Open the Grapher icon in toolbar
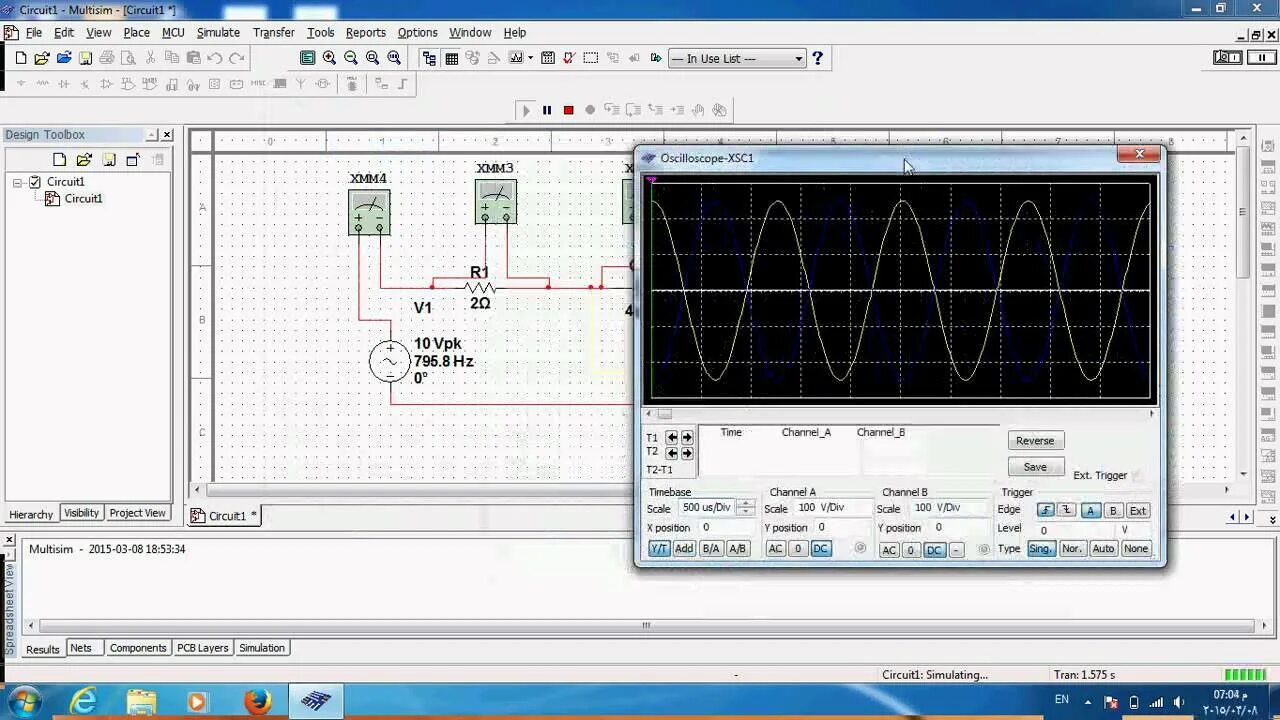 coord(516,58)
